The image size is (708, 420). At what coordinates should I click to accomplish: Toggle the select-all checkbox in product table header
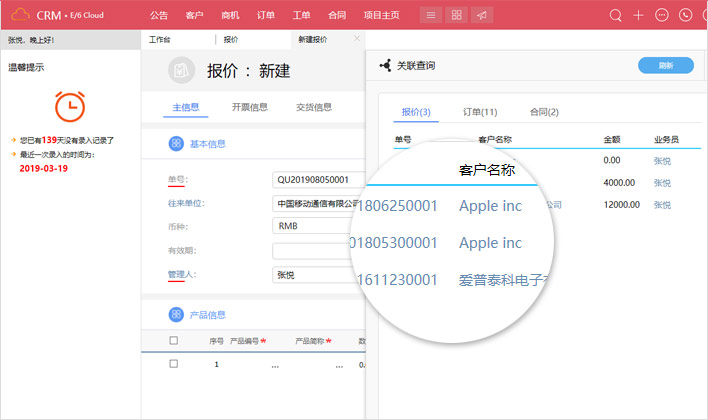tap(174, 341)
